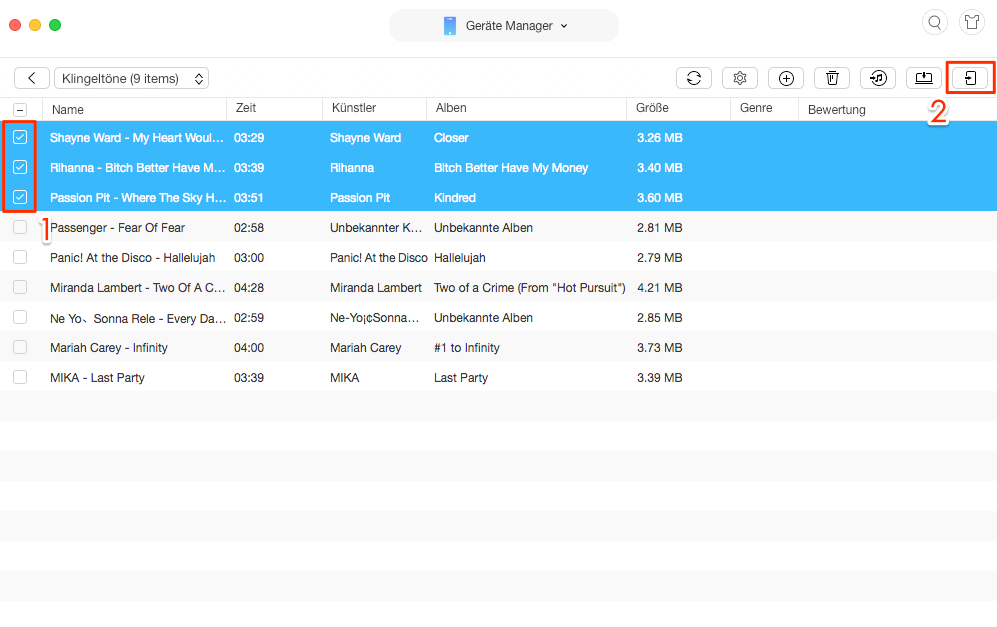Viewport: 997px width, 627px height.
Task: Click album cell '#1 to Infinity'
Action: click(x=467, y=348)
